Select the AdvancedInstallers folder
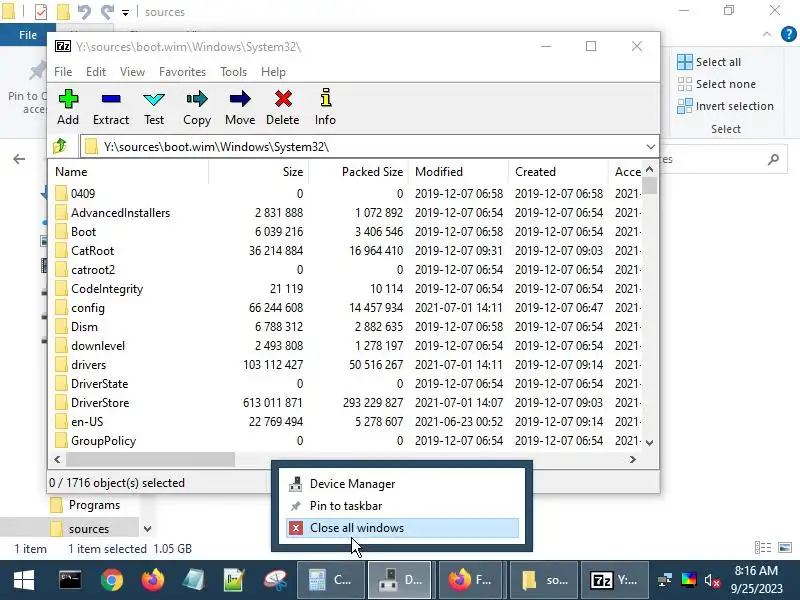Screen dimensions: 800x600 (120, 213)
